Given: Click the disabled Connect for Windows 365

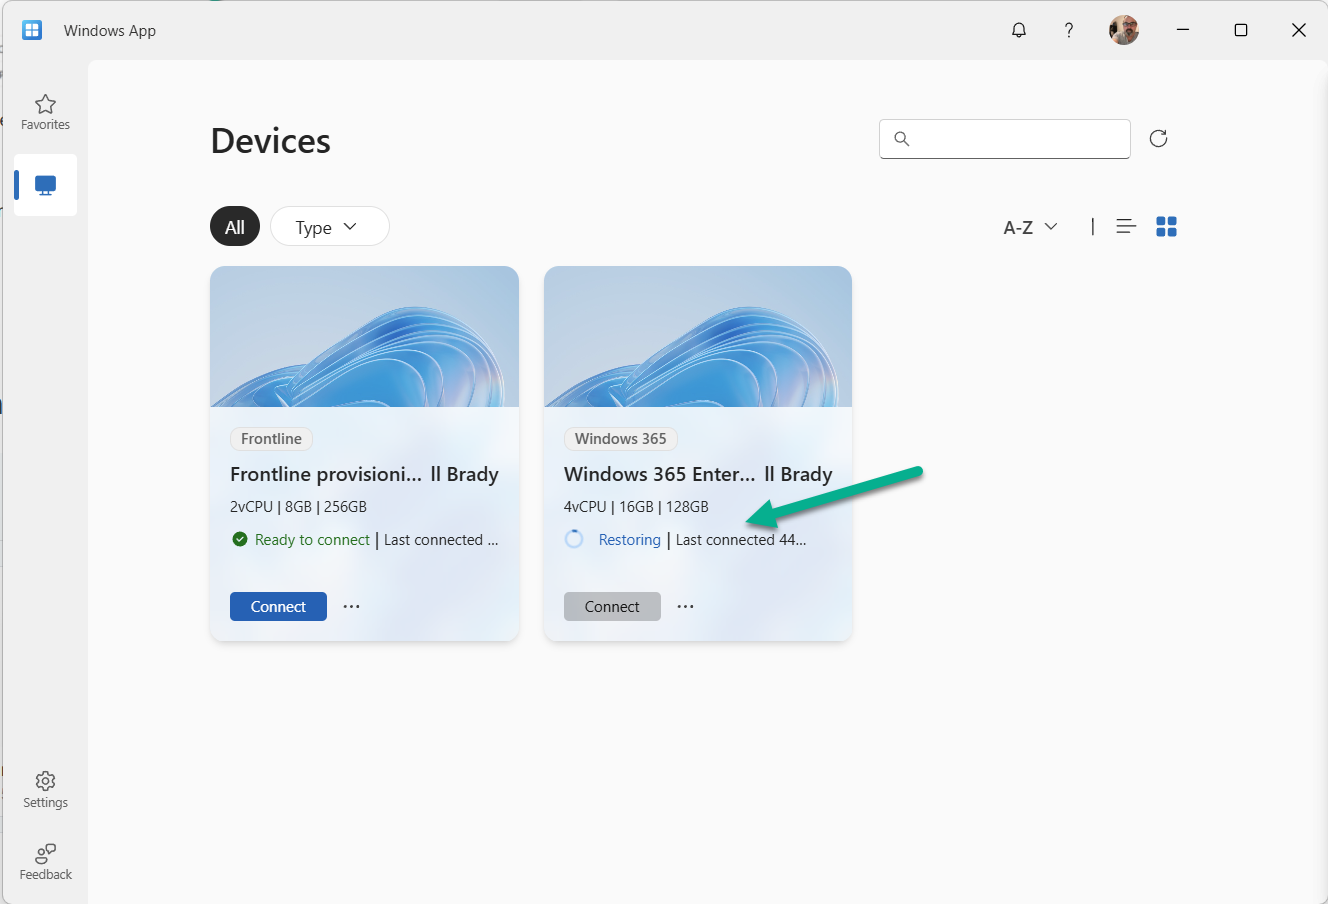Looking at the screenshot, I should point(612,606).
